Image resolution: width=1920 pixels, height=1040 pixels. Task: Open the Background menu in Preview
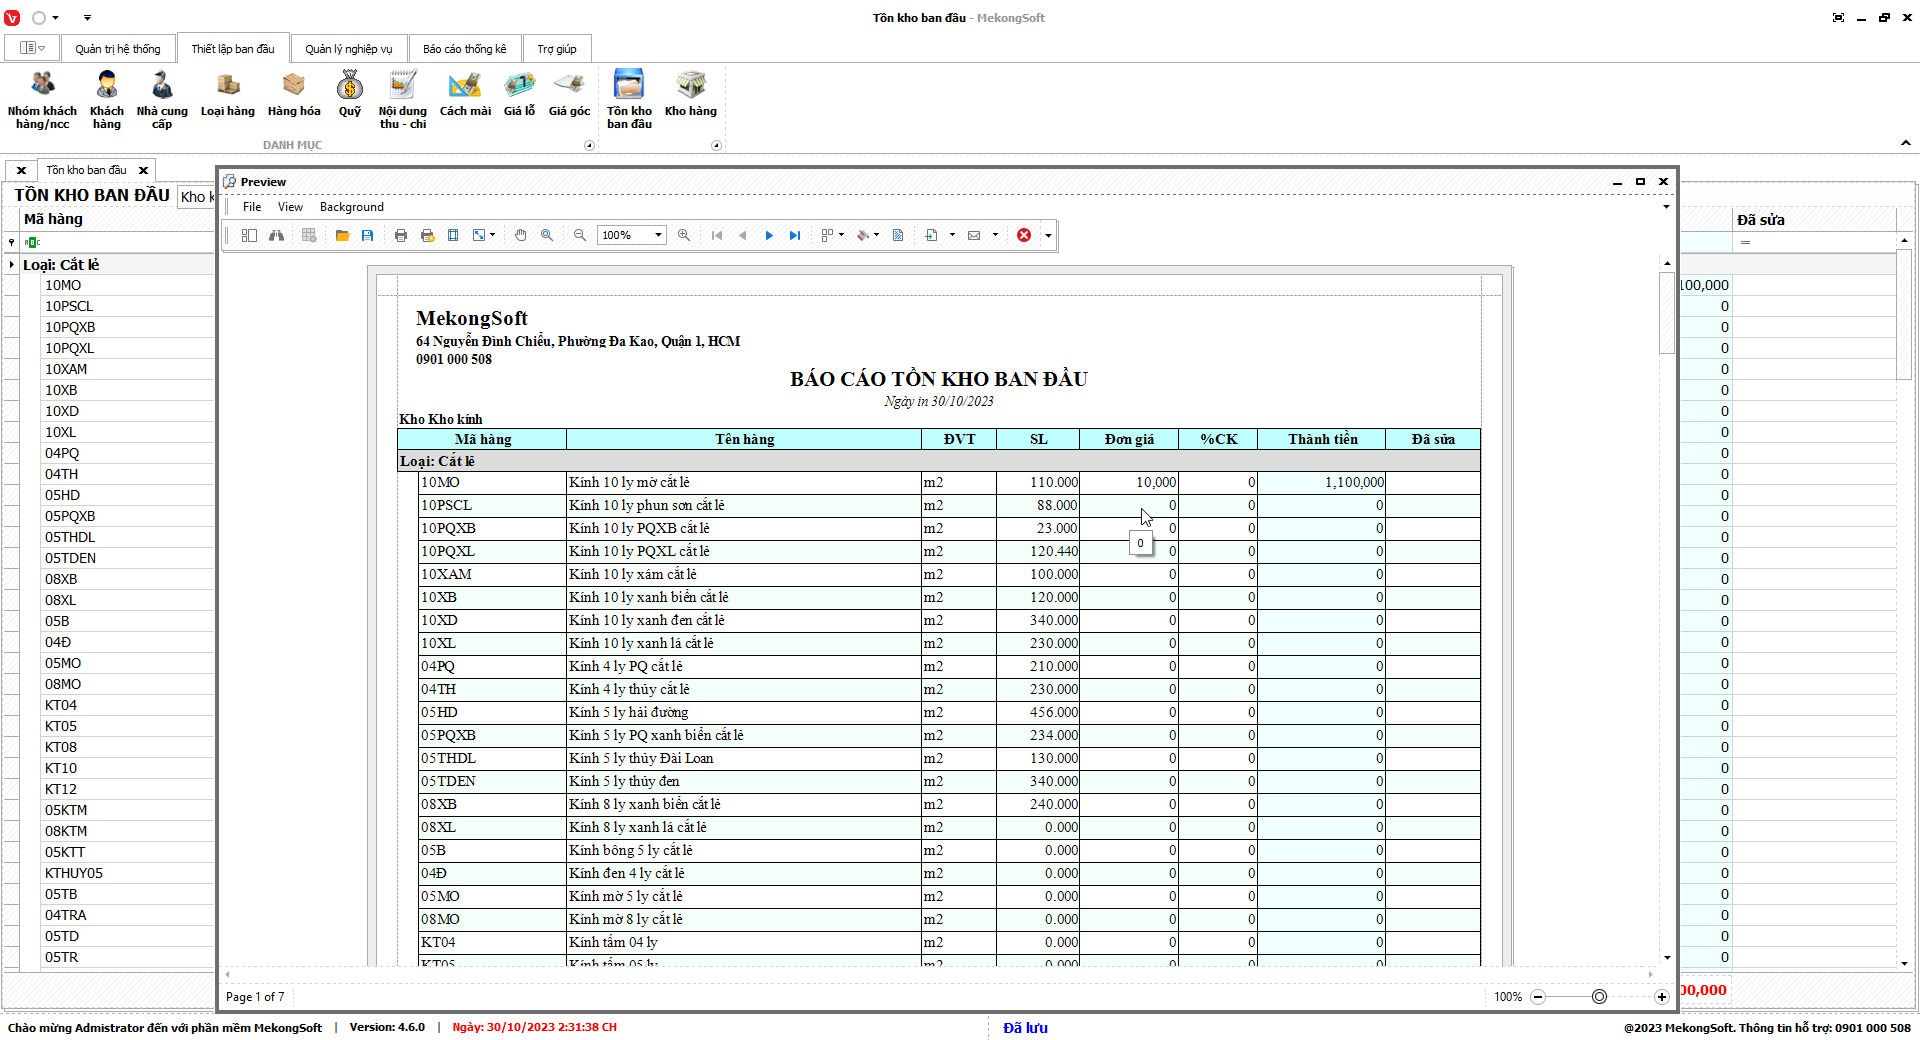tap(351, 207)
